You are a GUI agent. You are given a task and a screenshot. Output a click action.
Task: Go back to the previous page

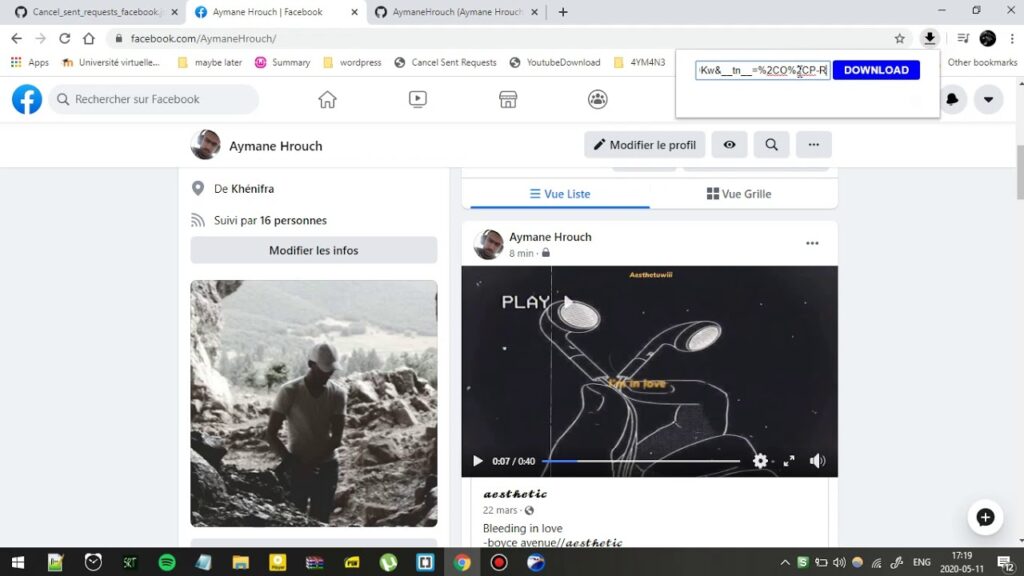(17, 39)
